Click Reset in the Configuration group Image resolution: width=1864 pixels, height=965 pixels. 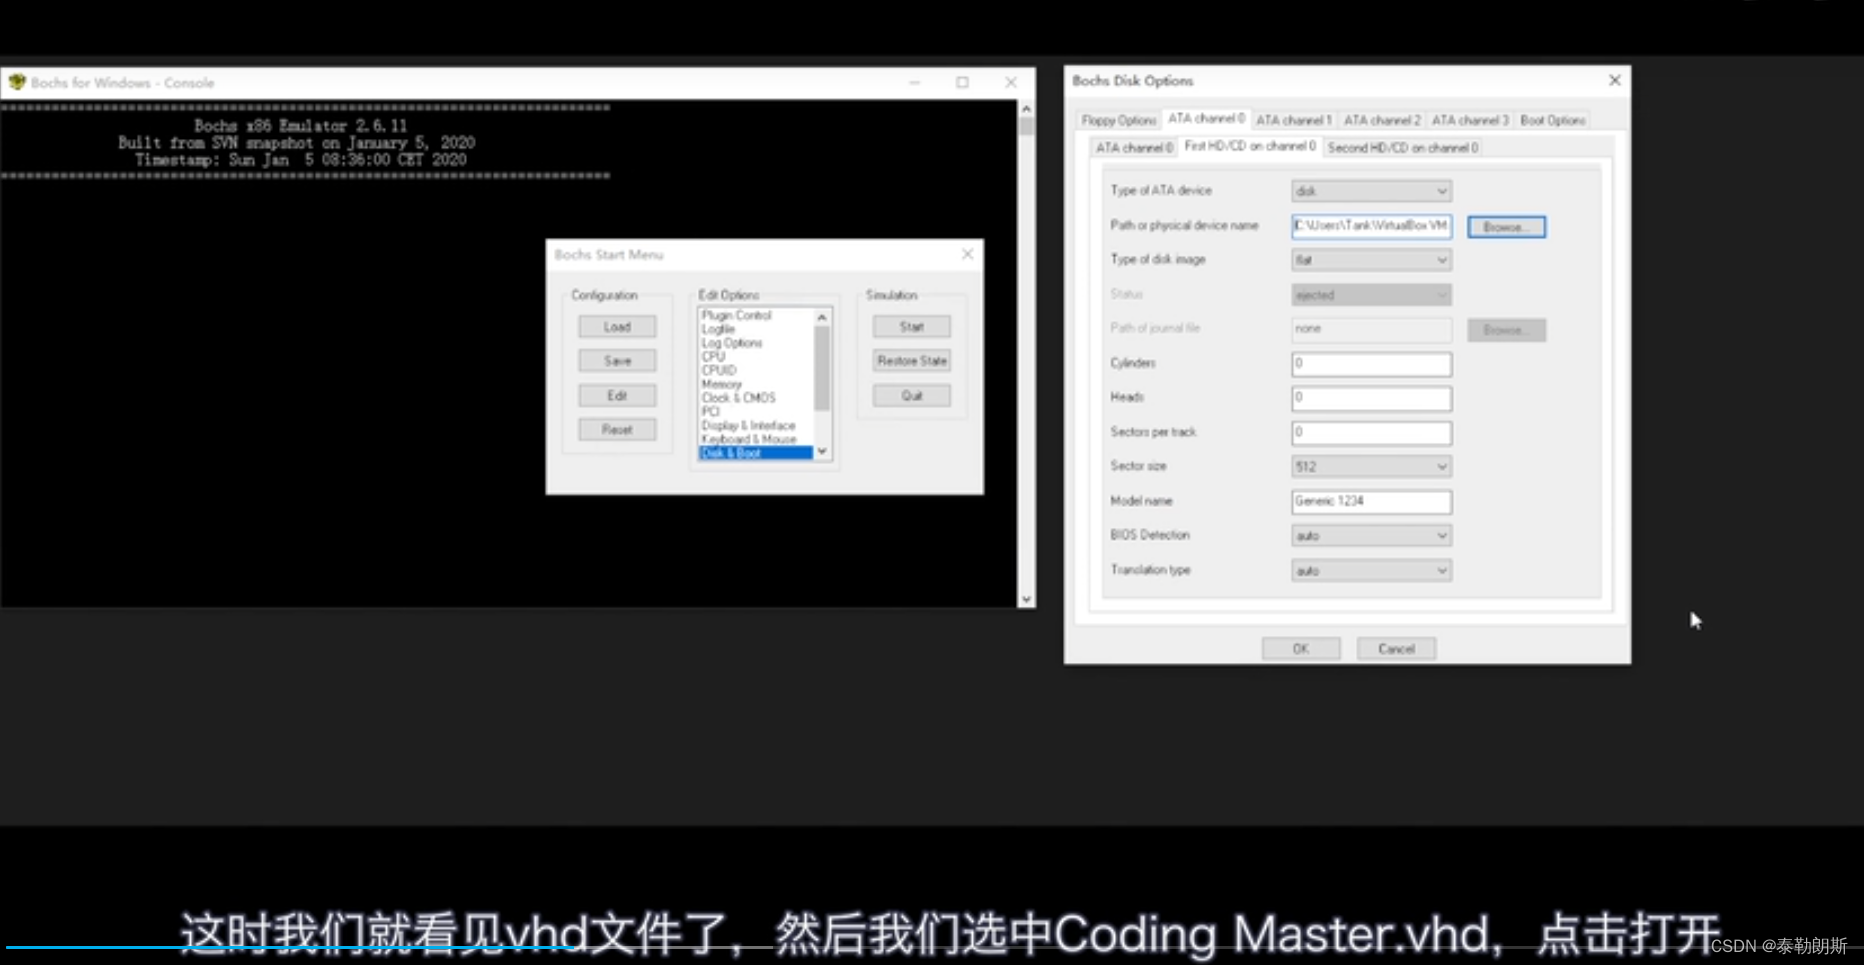pos(617,430)
